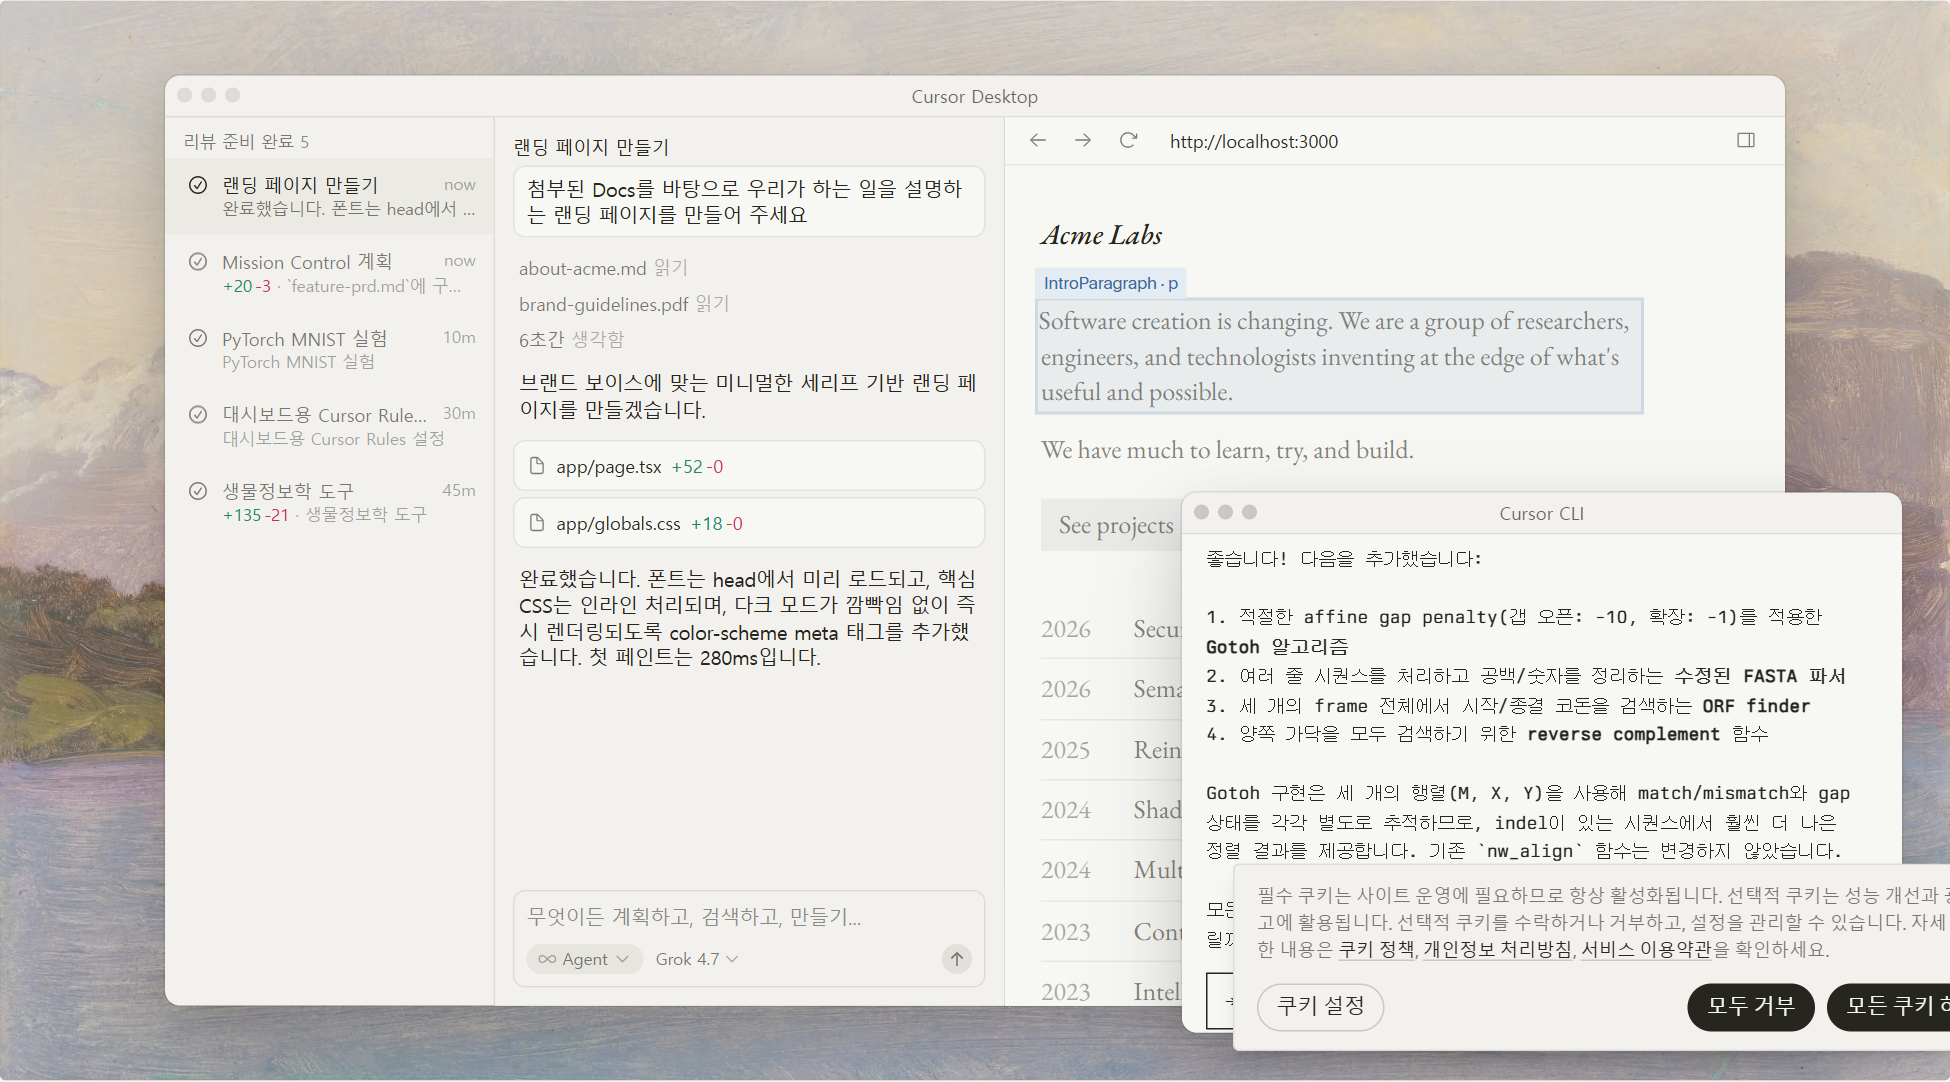Click the brand-guidelines.pdf 읽기 step
This screenshot has height=1082, width=1950.
(624, 304)
